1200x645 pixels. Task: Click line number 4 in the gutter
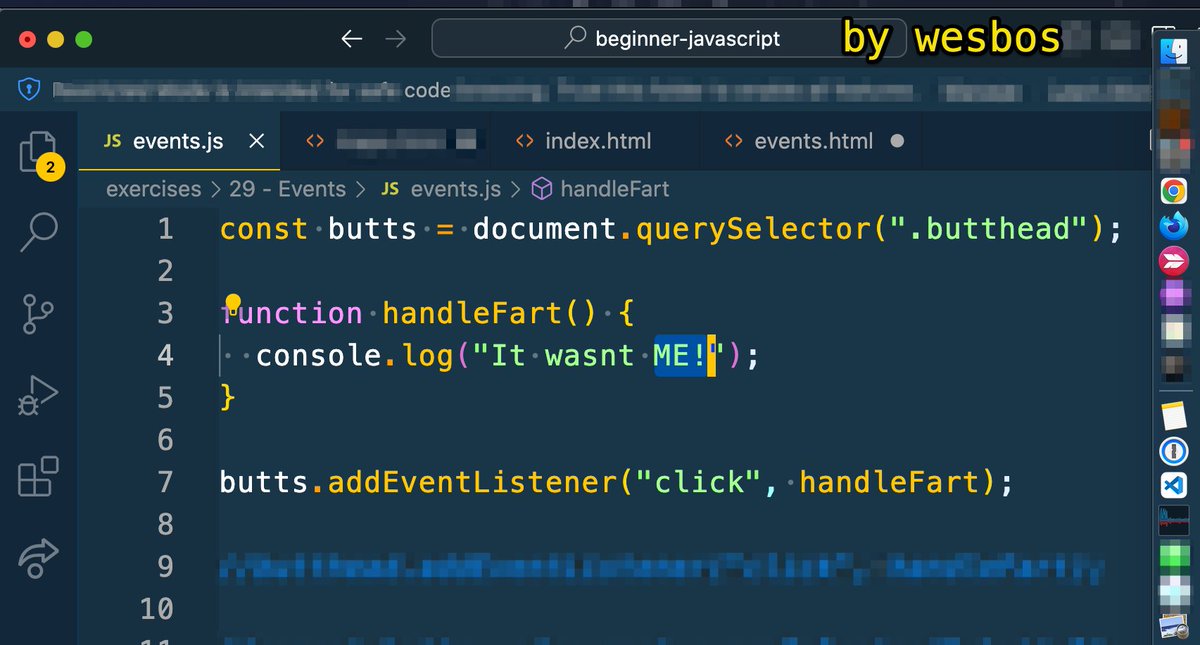point(165,356)
